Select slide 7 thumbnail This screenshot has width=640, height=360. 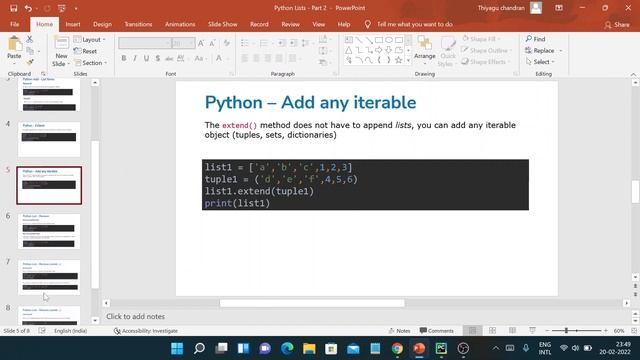click(49, 277)
